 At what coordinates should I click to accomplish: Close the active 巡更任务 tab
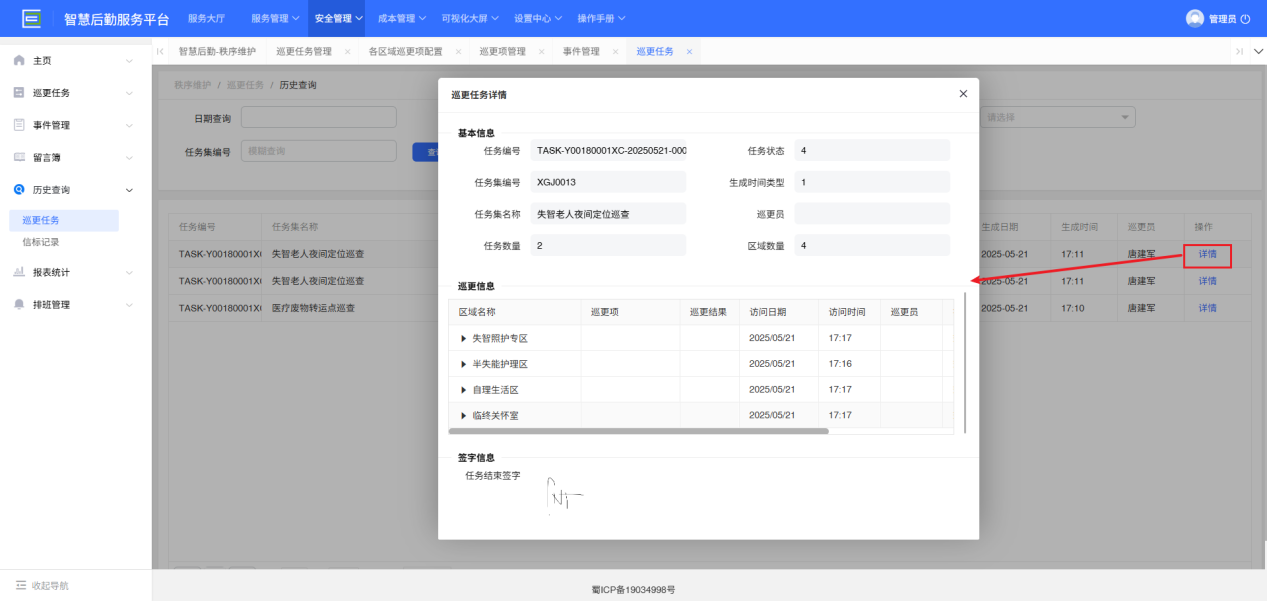(x=689, y=51)
